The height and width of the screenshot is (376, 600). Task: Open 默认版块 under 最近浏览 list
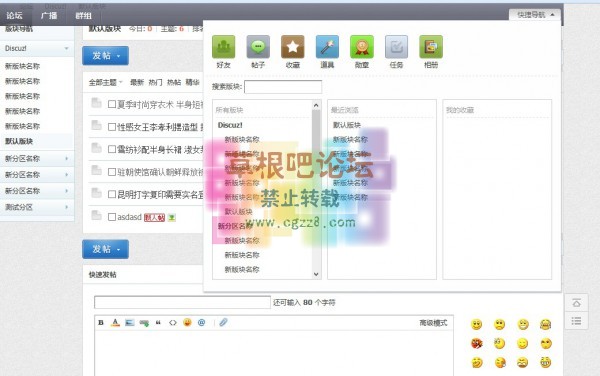(x=347, y=125)
